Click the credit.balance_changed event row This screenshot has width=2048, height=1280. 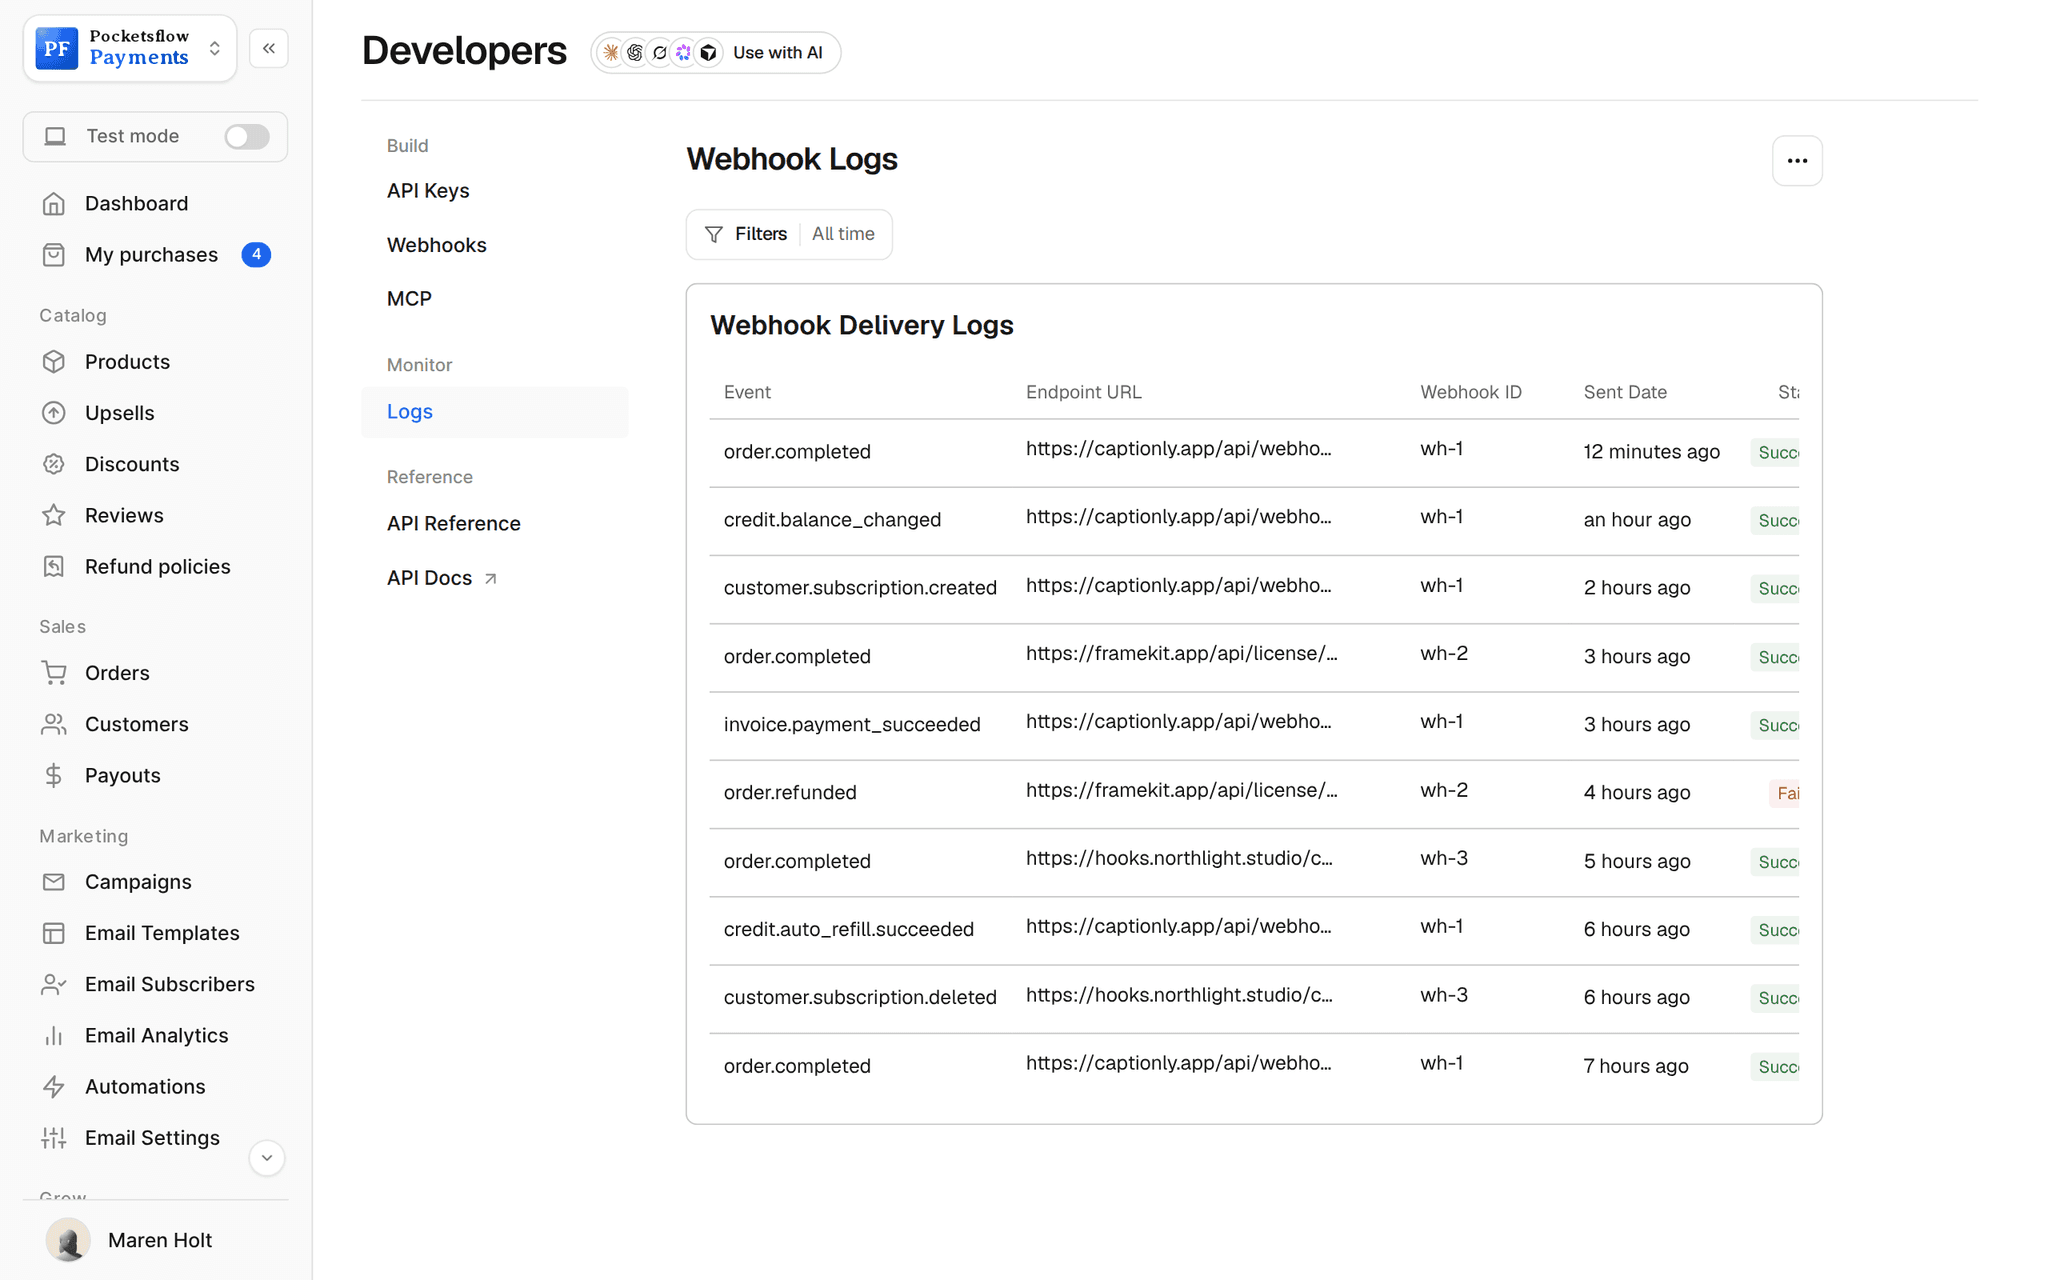pyautogui.click(x=1254, y=521)
